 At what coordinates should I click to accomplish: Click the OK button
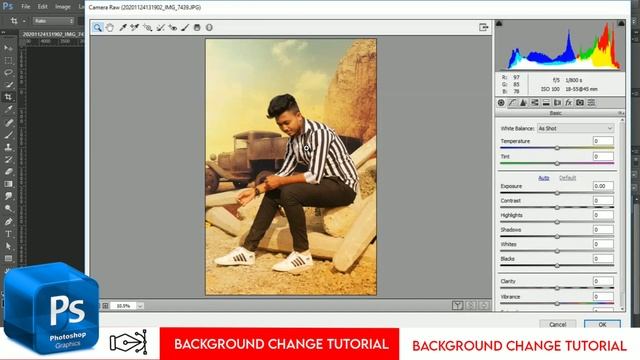click(x=602, y=324)
